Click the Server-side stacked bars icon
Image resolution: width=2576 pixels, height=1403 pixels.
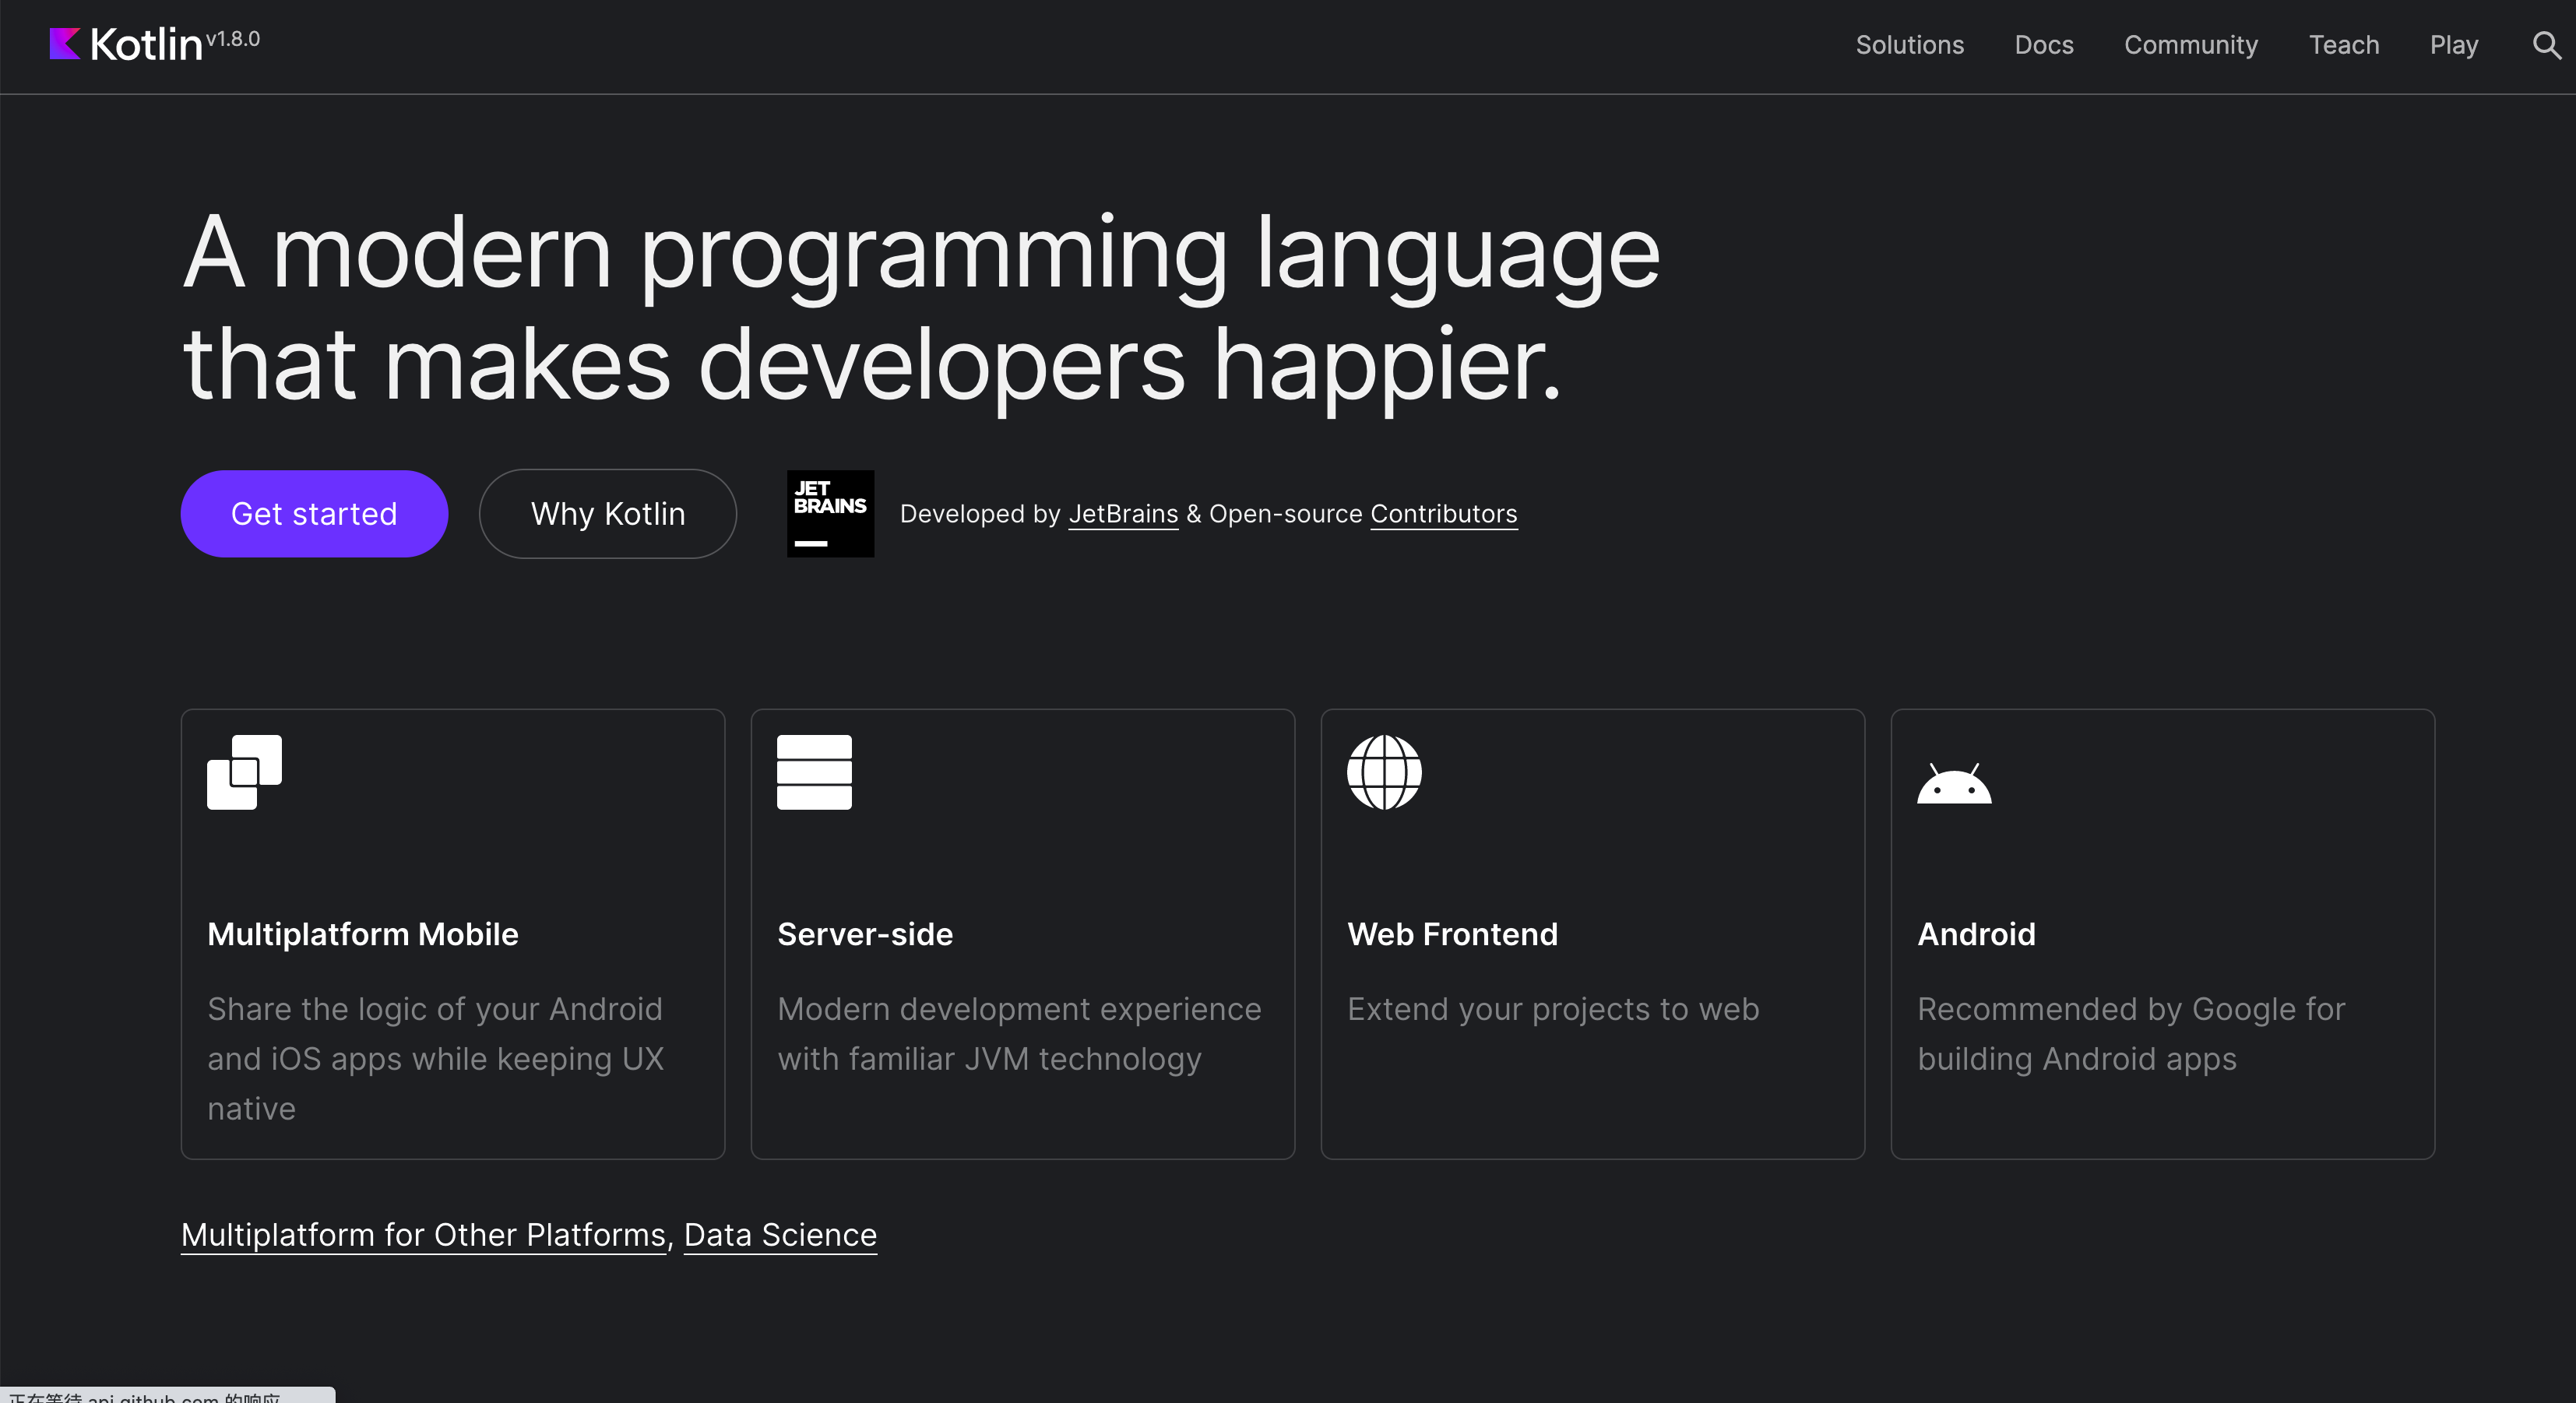click(814, 772)
